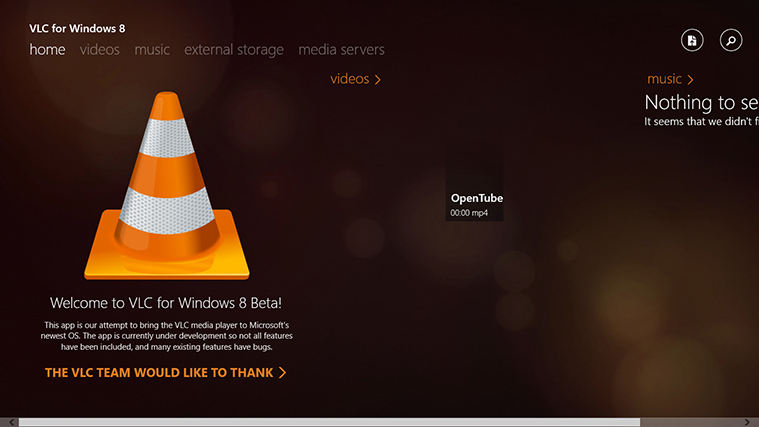Open the orange videos section link

tap(355, 79)
